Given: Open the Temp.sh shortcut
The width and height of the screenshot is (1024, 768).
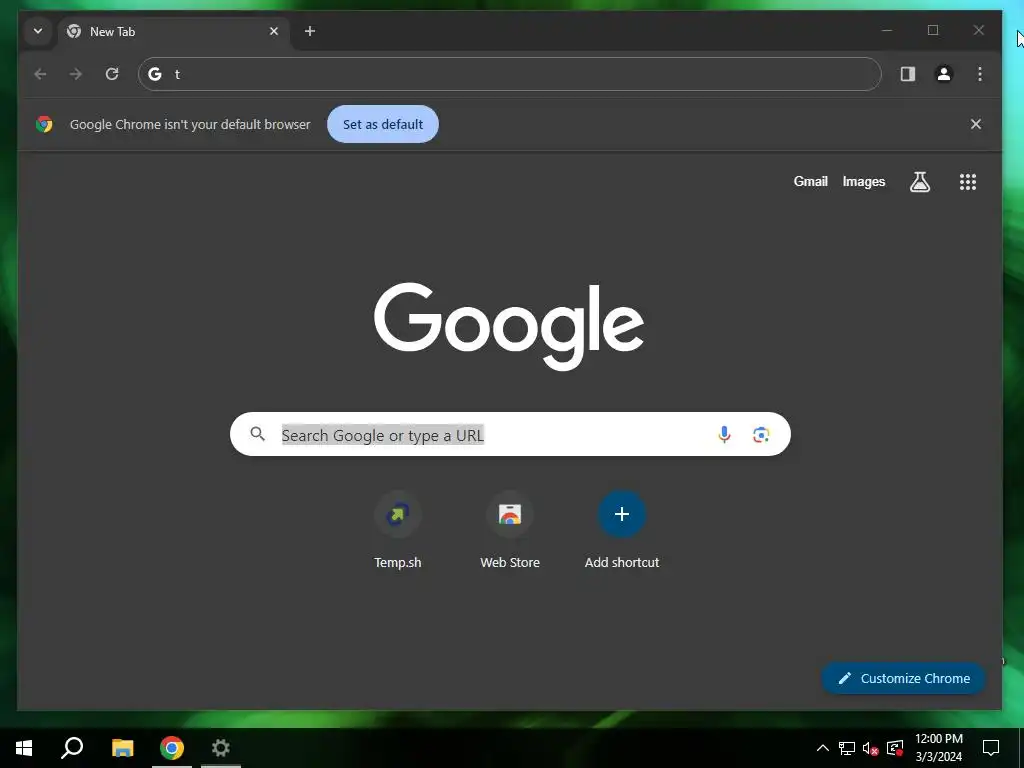Looking at the screenshot, I should point(398,530).
